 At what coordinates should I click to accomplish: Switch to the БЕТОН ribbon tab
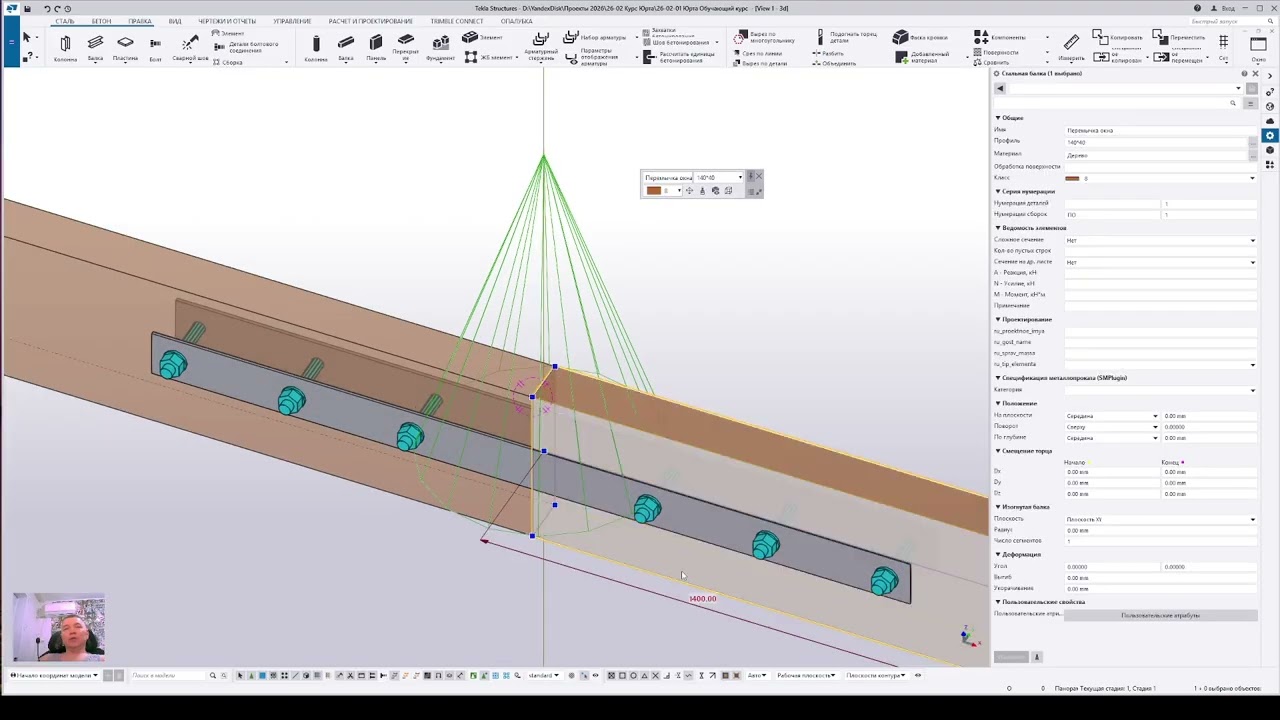(x=101, y=21)
